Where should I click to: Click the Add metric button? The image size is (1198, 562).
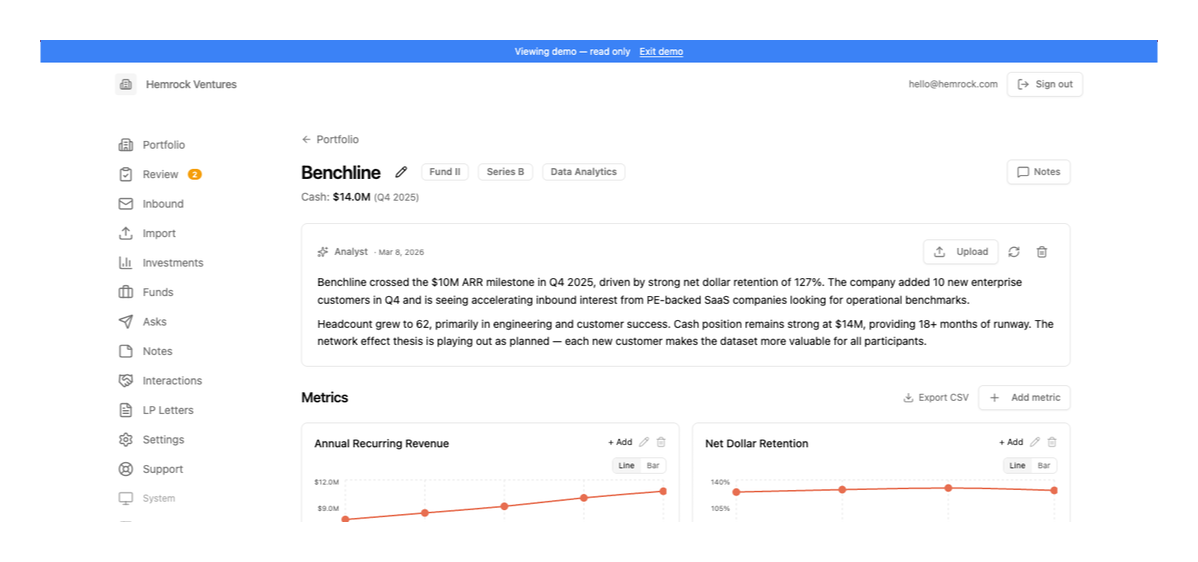pos(1024,398)
